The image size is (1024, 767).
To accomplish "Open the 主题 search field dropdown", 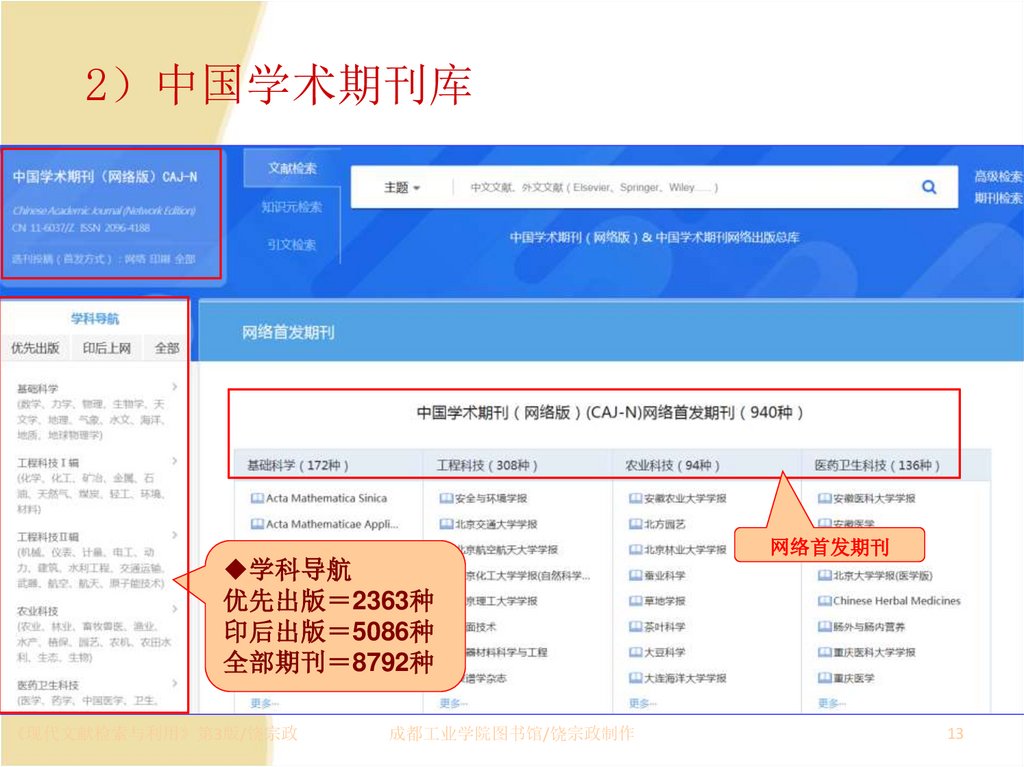I will coord(402,188).
